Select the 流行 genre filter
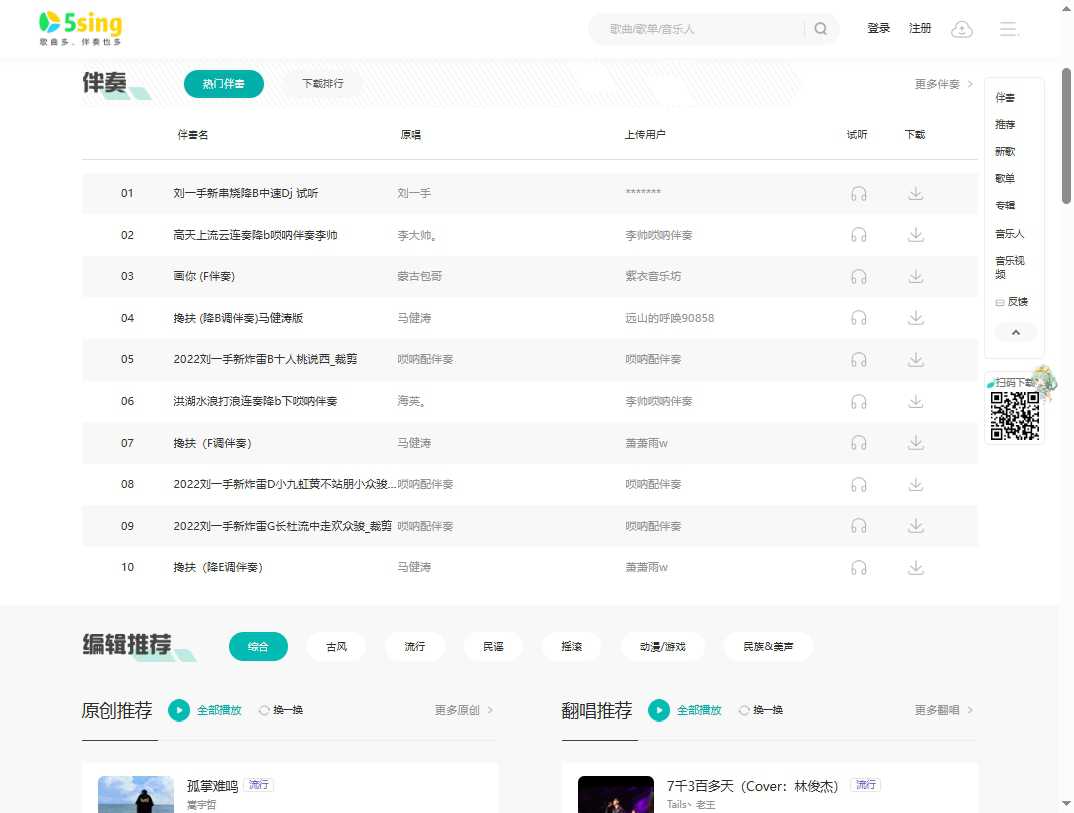1074x813 pixels. [414, 647]
